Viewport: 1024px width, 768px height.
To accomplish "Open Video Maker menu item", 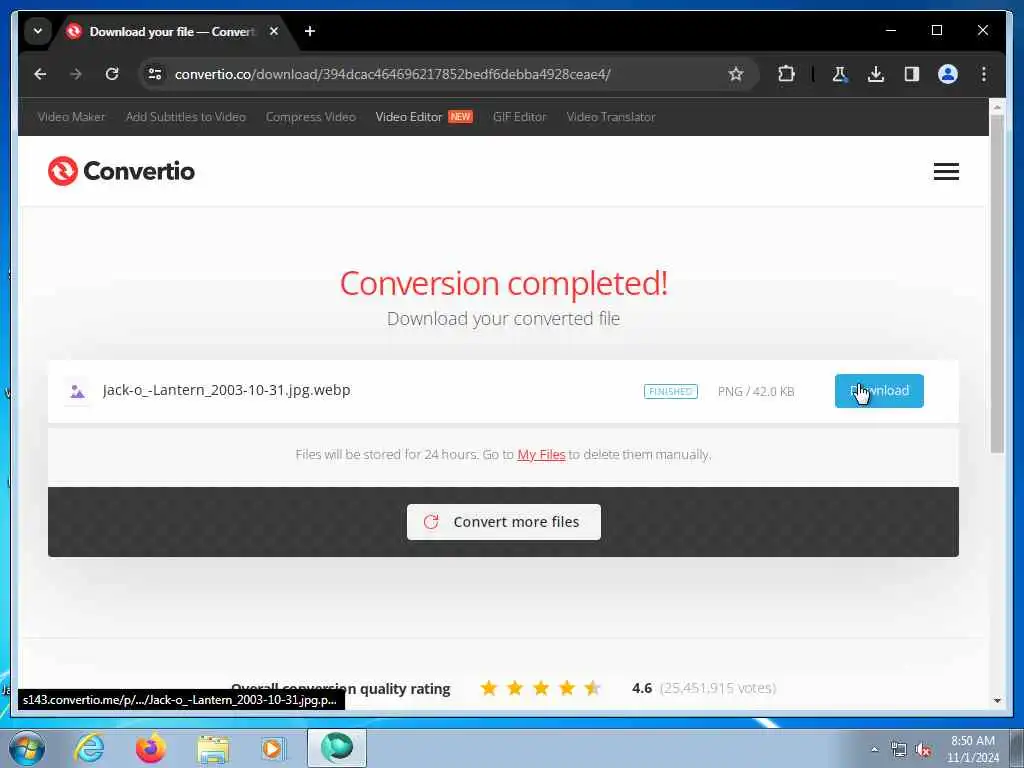I will [71, 117].
